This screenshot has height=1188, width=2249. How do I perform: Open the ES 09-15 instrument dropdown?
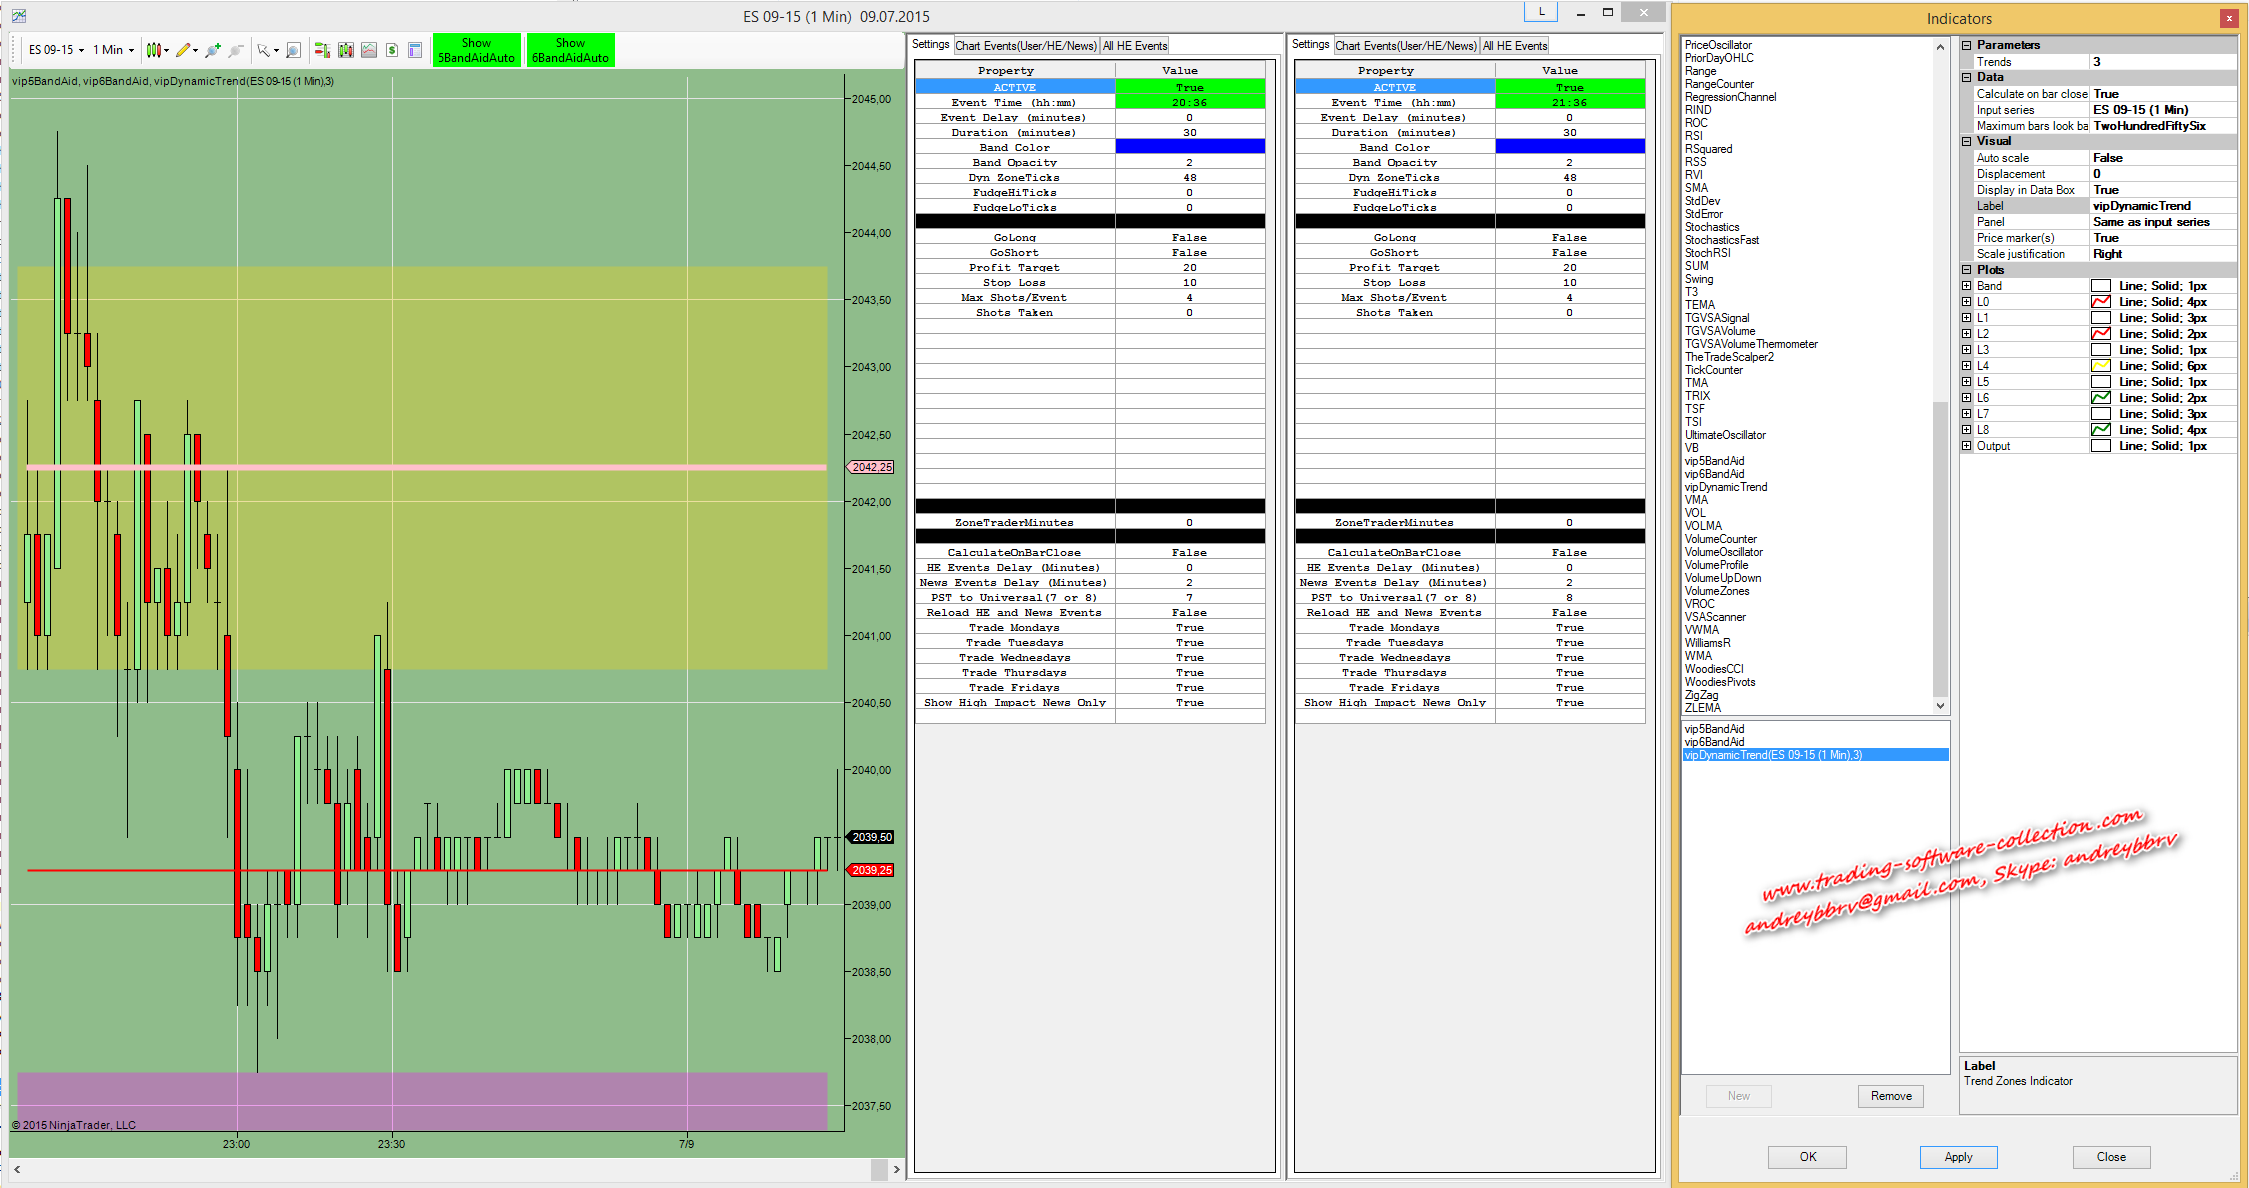[56, 50]
